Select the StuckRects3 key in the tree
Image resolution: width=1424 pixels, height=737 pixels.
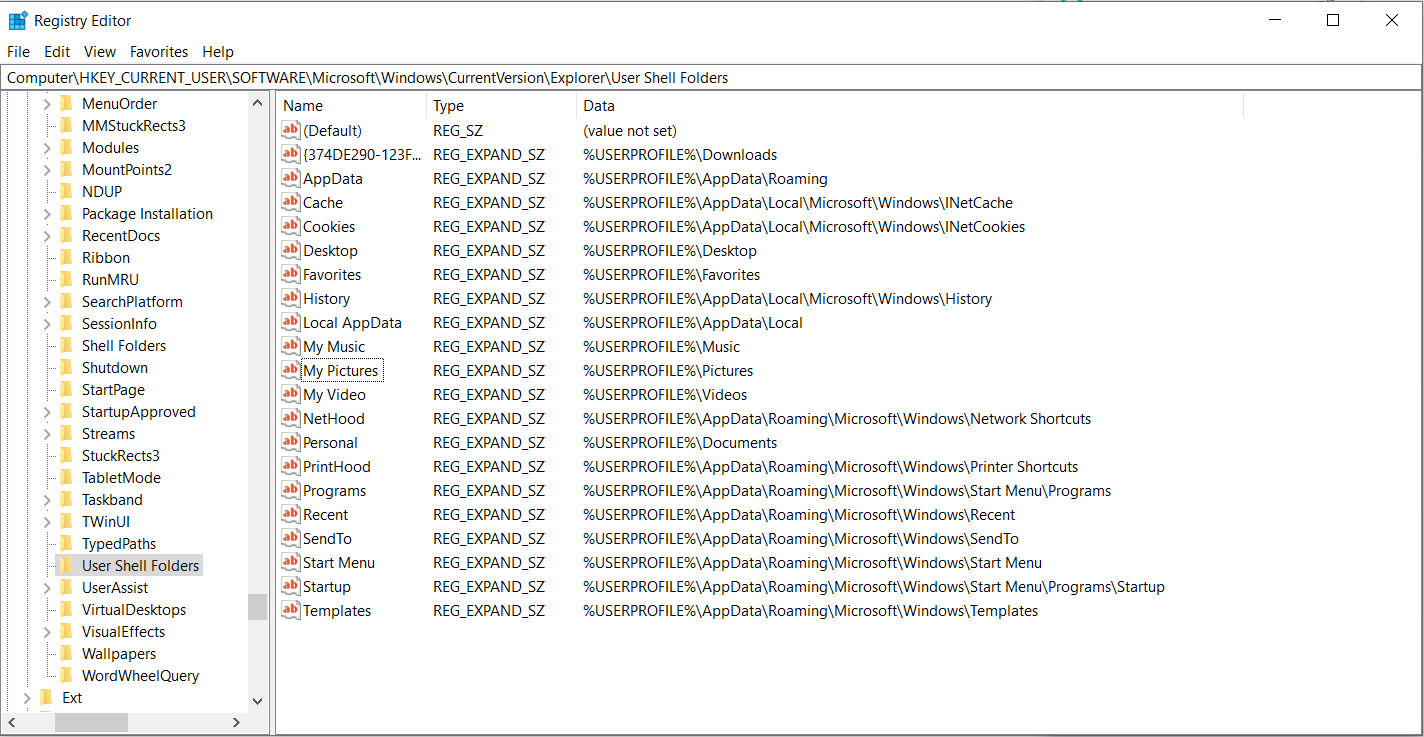click(x=120, y=455)
